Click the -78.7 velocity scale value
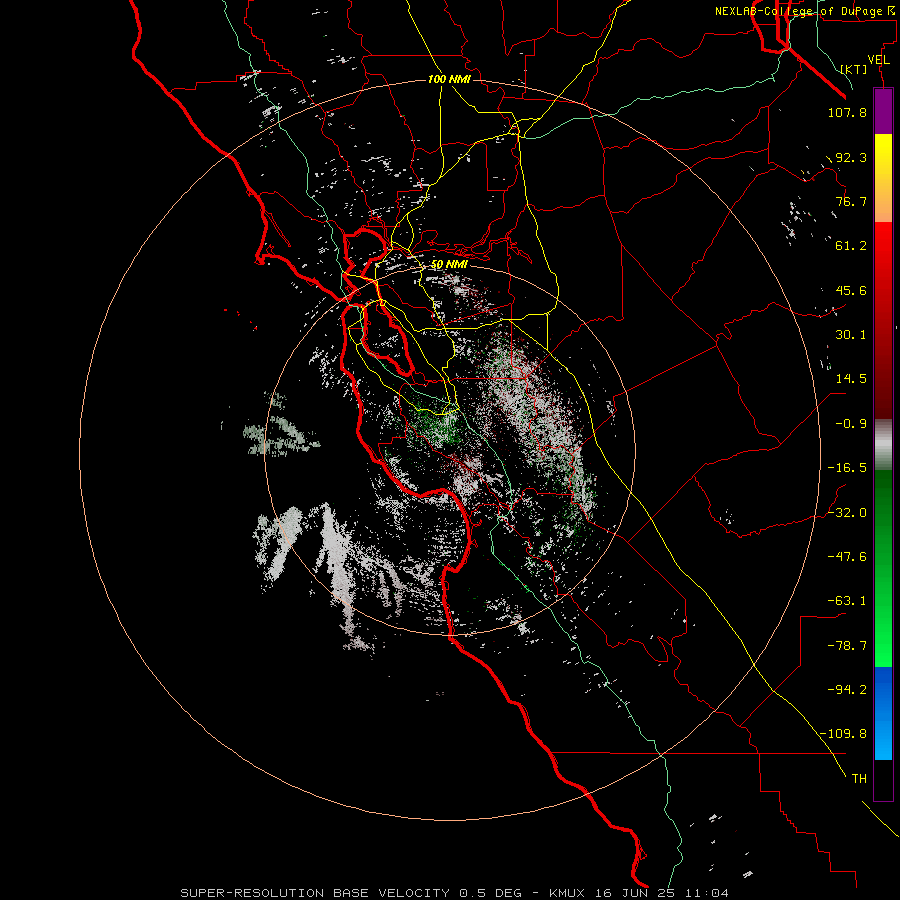Screen dimensions: 900x900 pos(847,646)
